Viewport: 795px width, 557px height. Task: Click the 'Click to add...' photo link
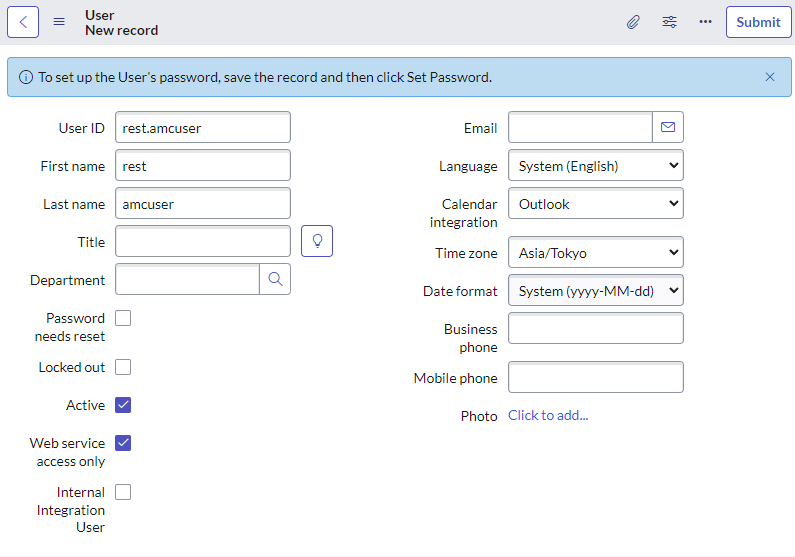click(548, 416)
